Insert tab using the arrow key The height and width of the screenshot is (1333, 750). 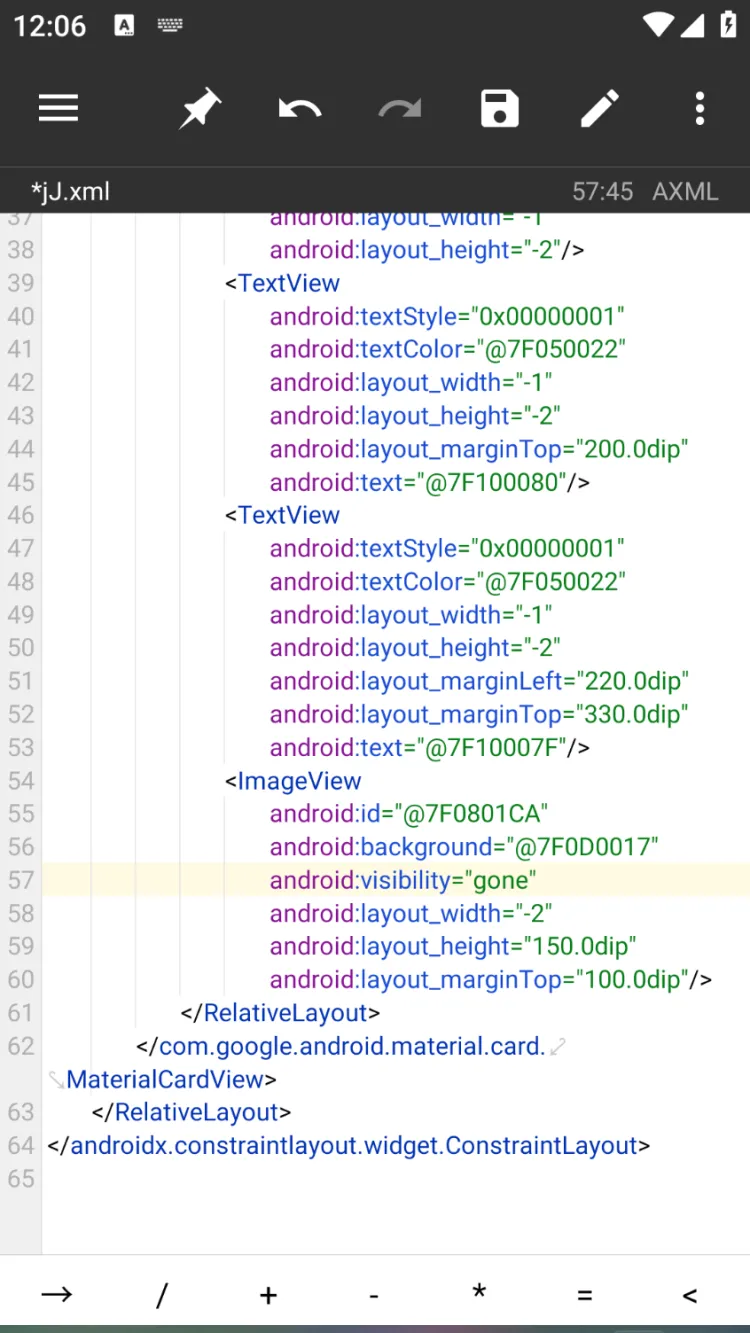pyautogui.click(x=56, y=1295)
